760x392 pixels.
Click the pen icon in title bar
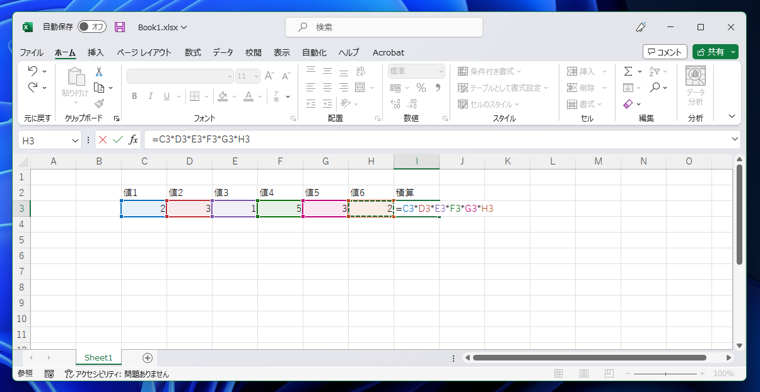point(641,27)
